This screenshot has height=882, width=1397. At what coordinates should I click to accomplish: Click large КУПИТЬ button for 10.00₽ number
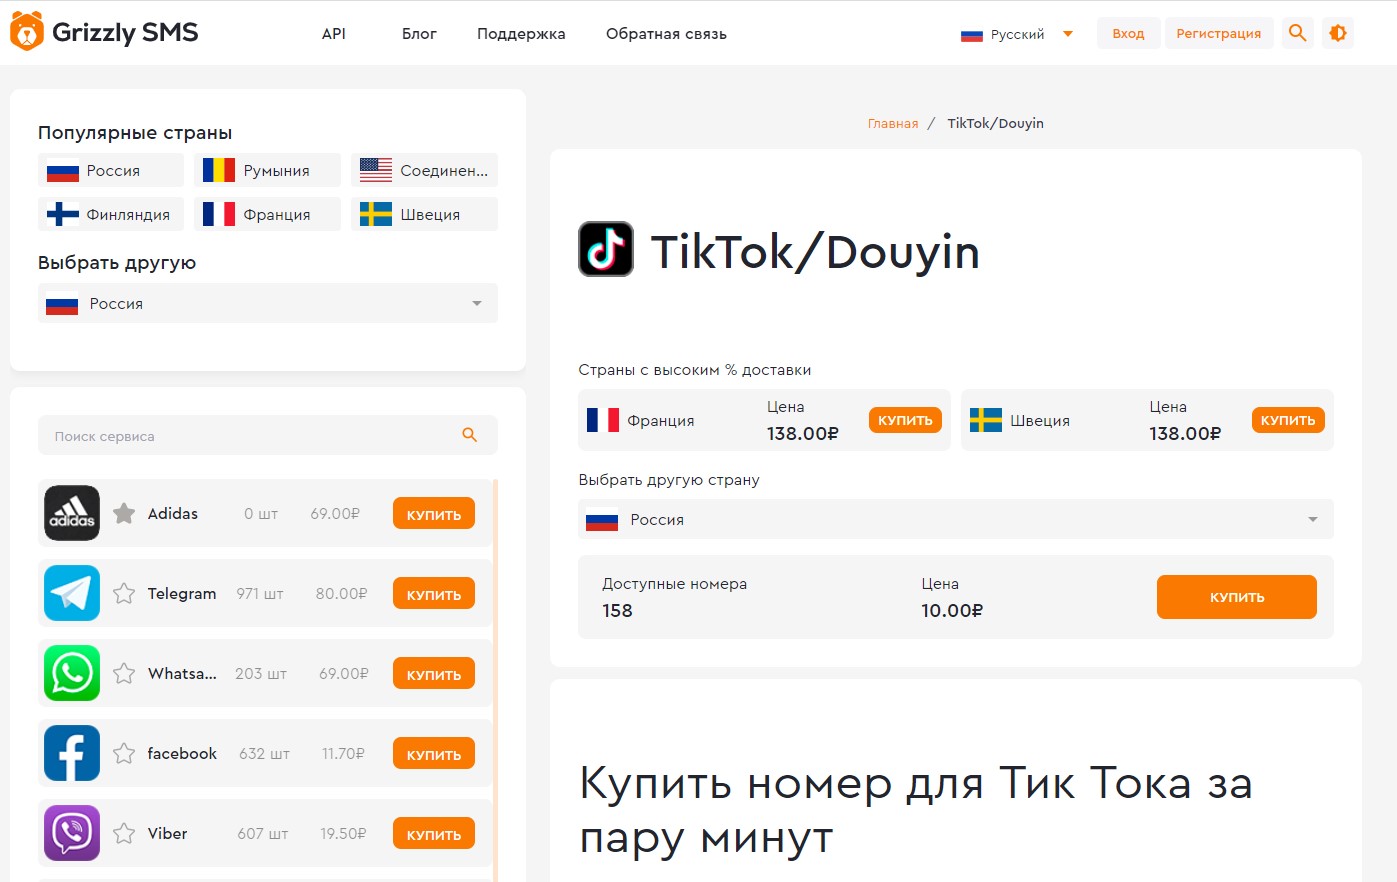tap(1237, 597)
